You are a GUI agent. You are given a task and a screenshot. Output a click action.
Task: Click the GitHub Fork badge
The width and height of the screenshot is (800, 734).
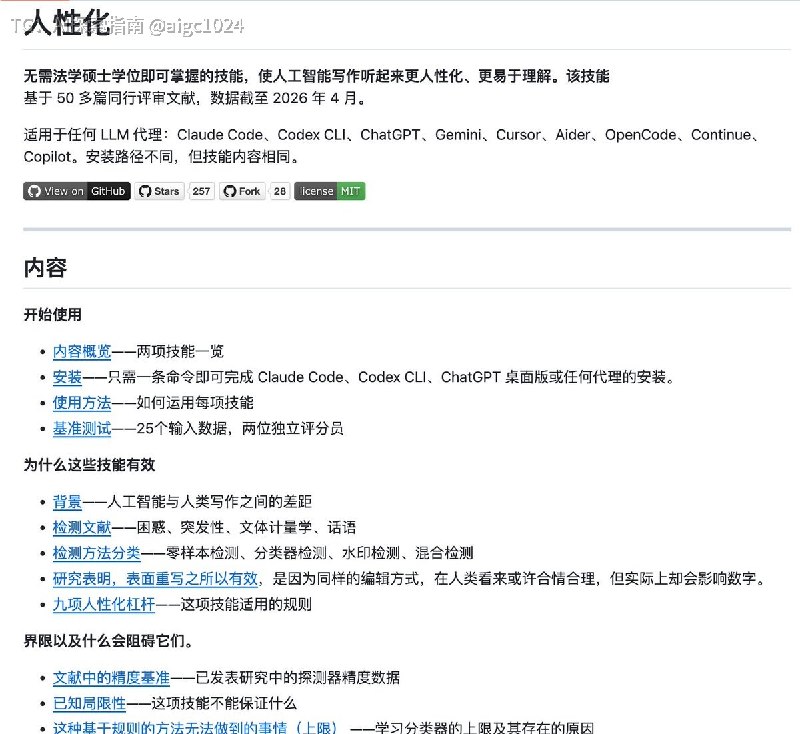pyautogui.click(x=242, y=191)
